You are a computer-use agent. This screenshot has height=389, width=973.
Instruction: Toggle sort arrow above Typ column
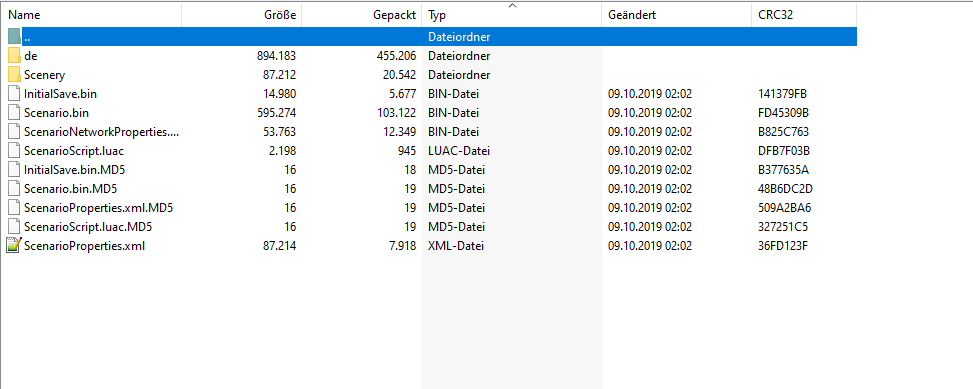[x=512, y=6]
